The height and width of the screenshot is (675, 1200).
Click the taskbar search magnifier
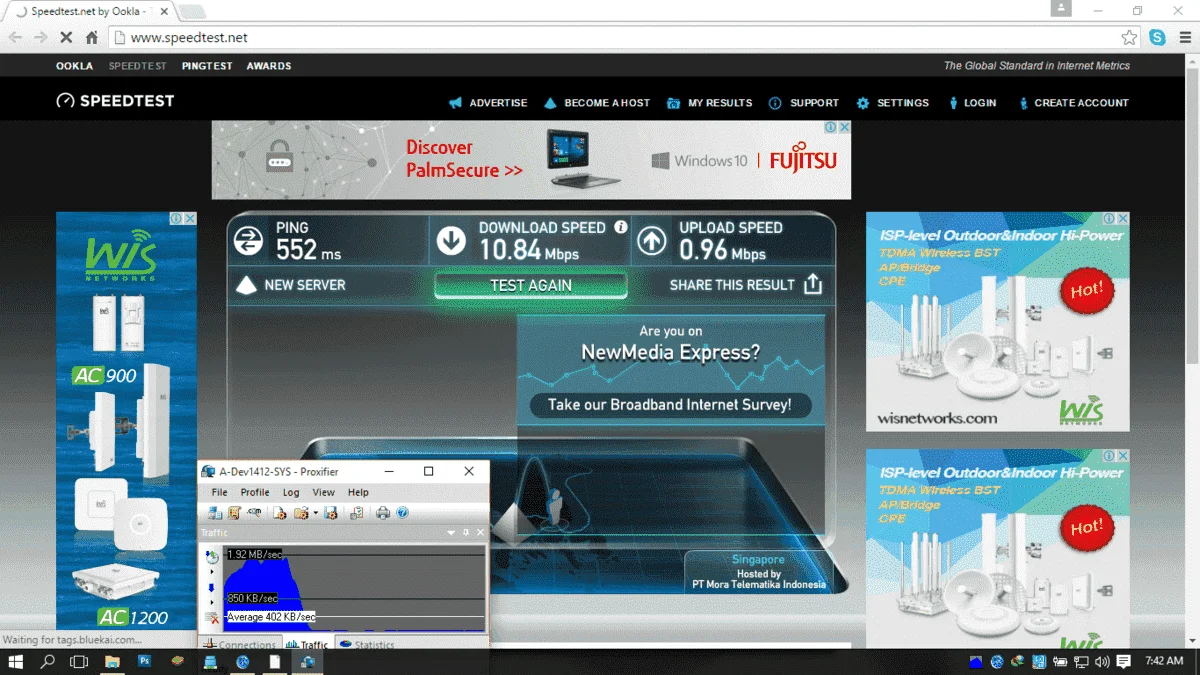tap(47, 661)
